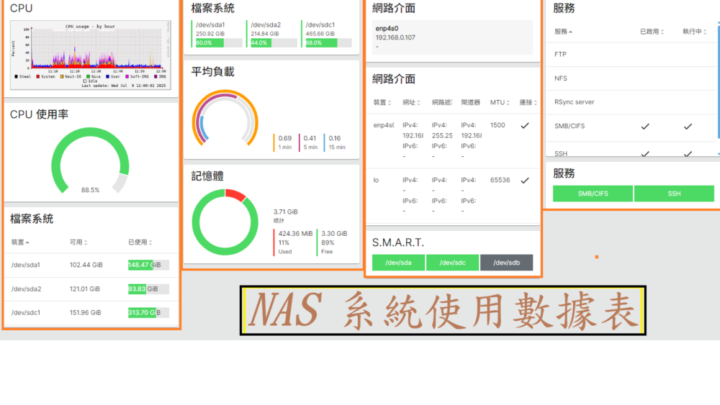720x405 pixels.
Task: Click the /dev/sda1 250.92 GiB card
Action: pos(217,34)
